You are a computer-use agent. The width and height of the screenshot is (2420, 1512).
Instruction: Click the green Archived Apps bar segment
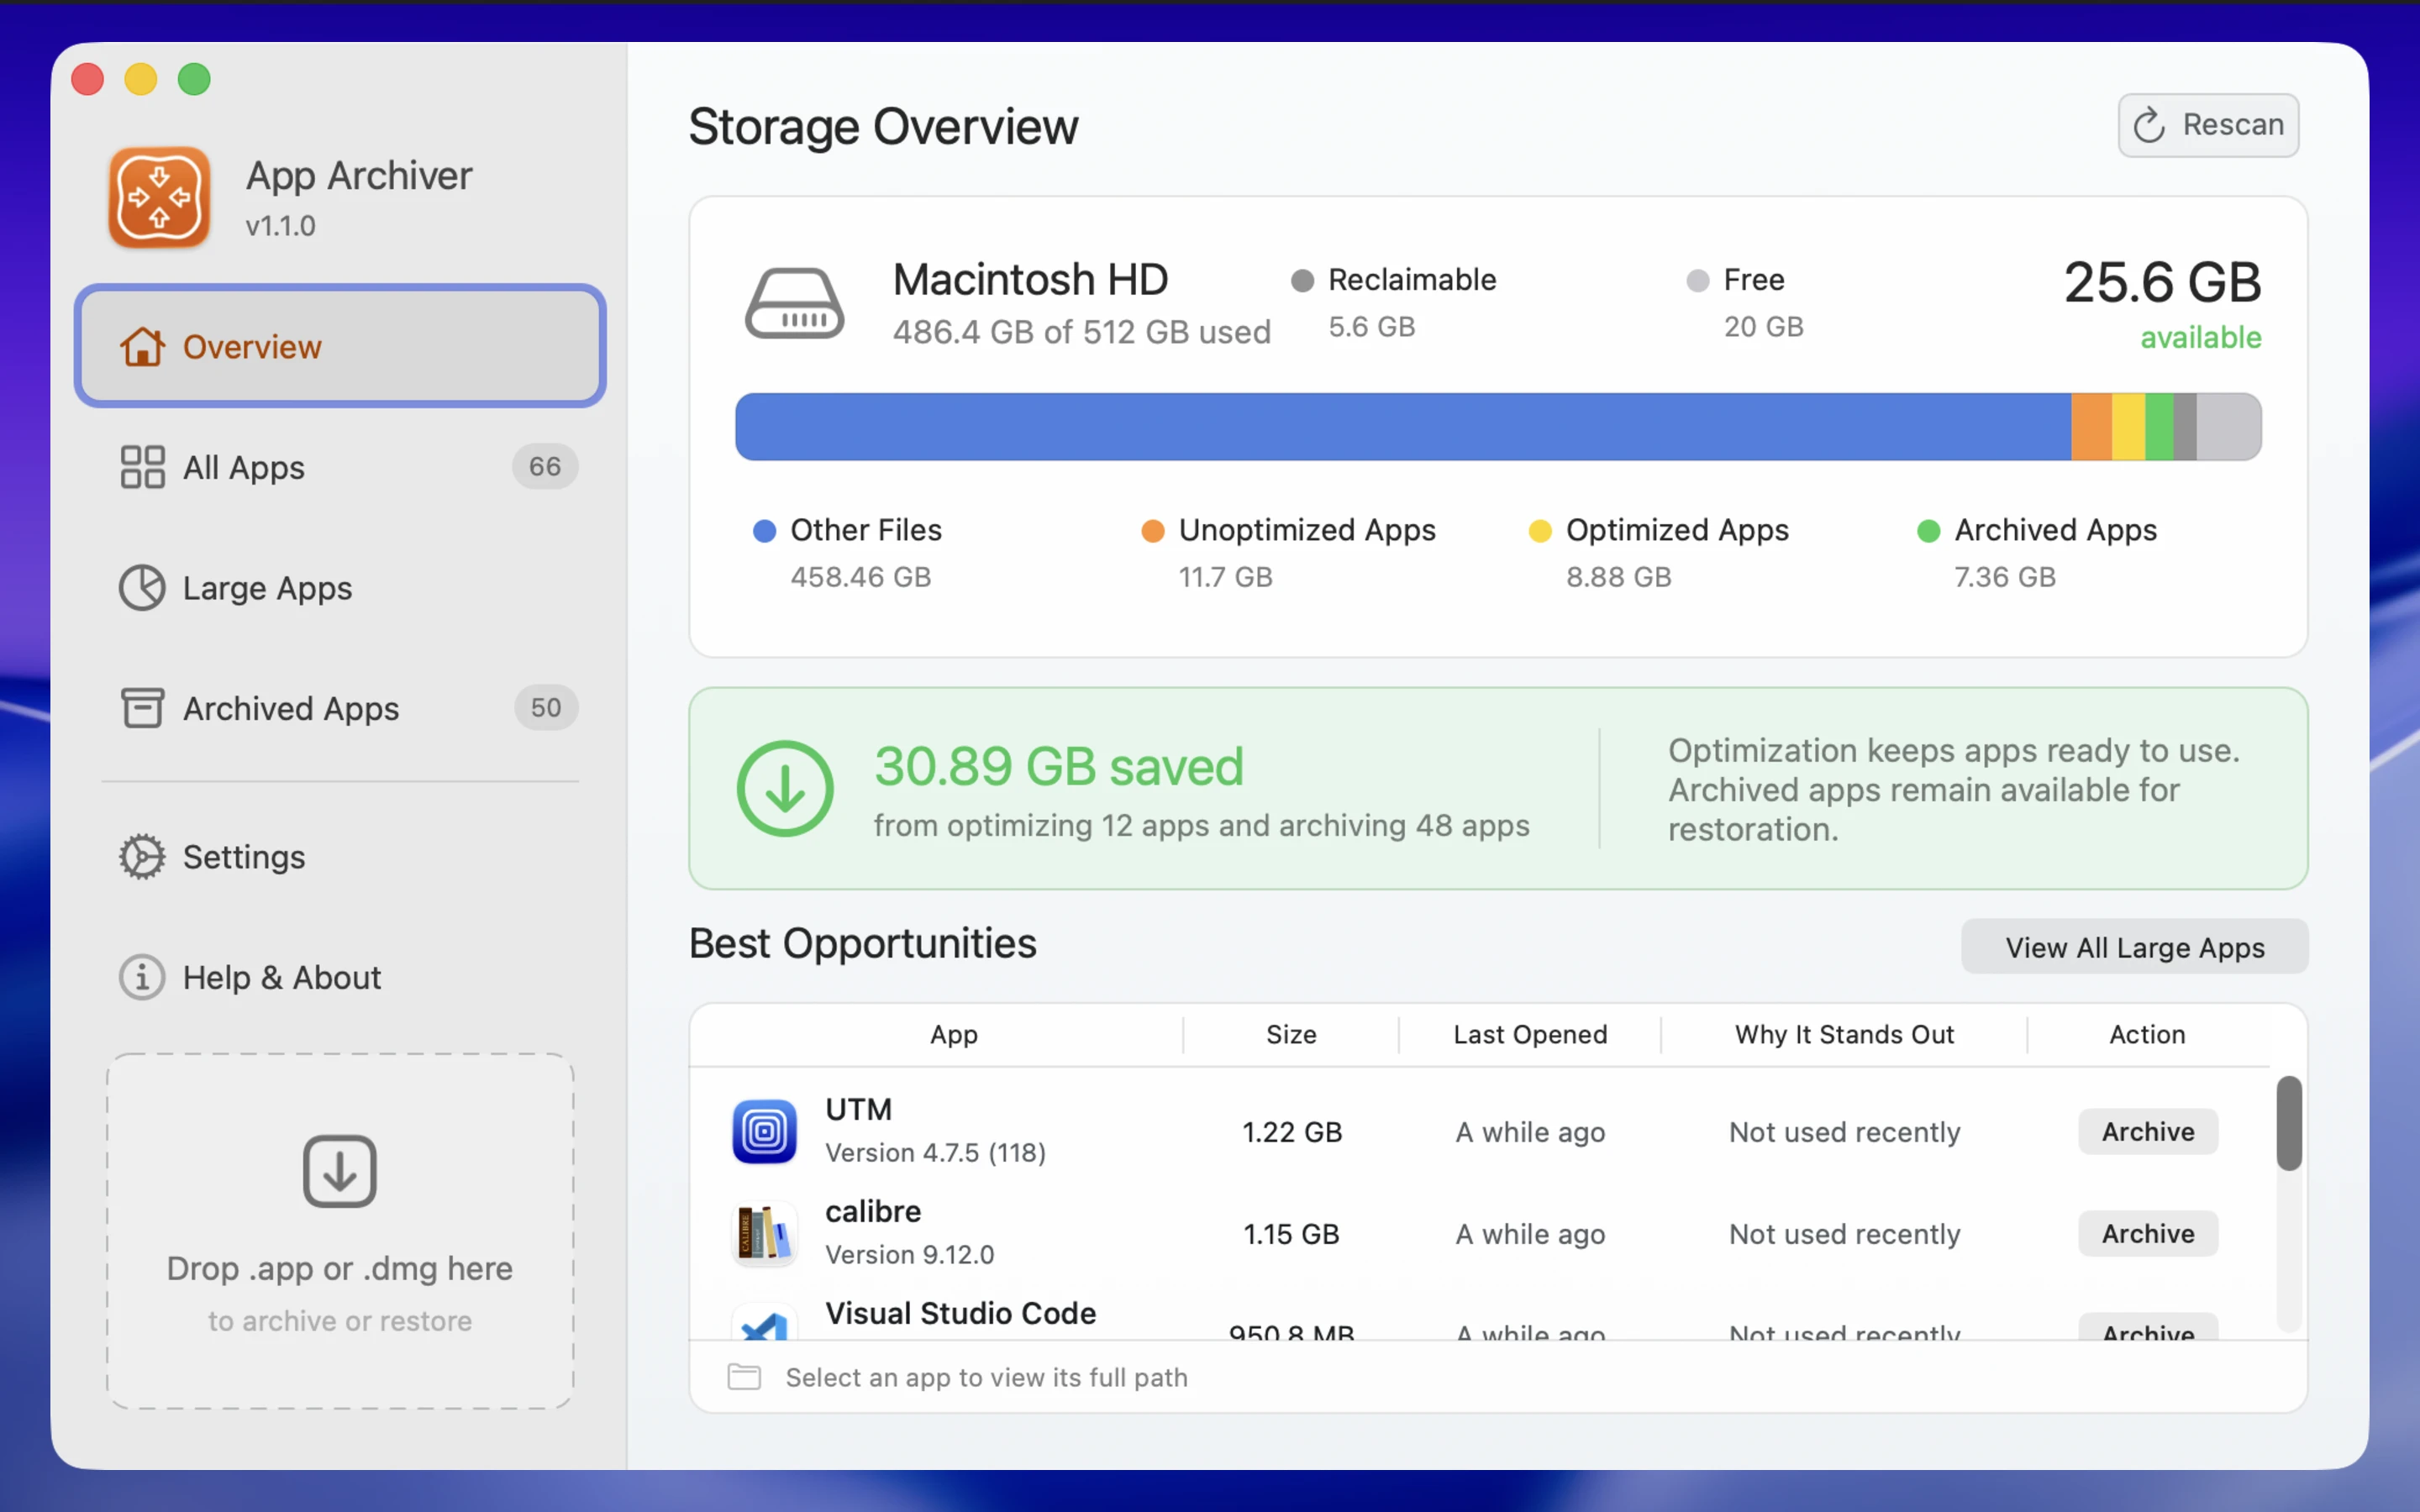(2159, 427)
